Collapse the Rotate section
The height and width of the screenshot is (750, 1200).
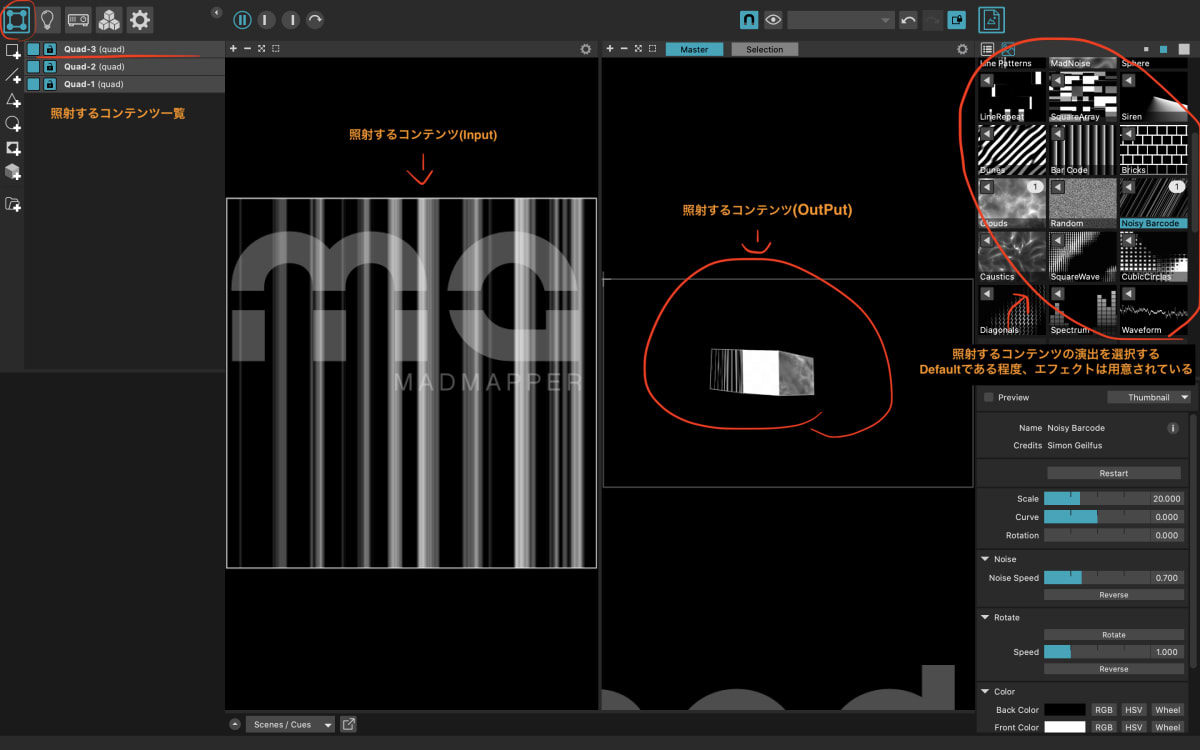[x=984, y=617]
